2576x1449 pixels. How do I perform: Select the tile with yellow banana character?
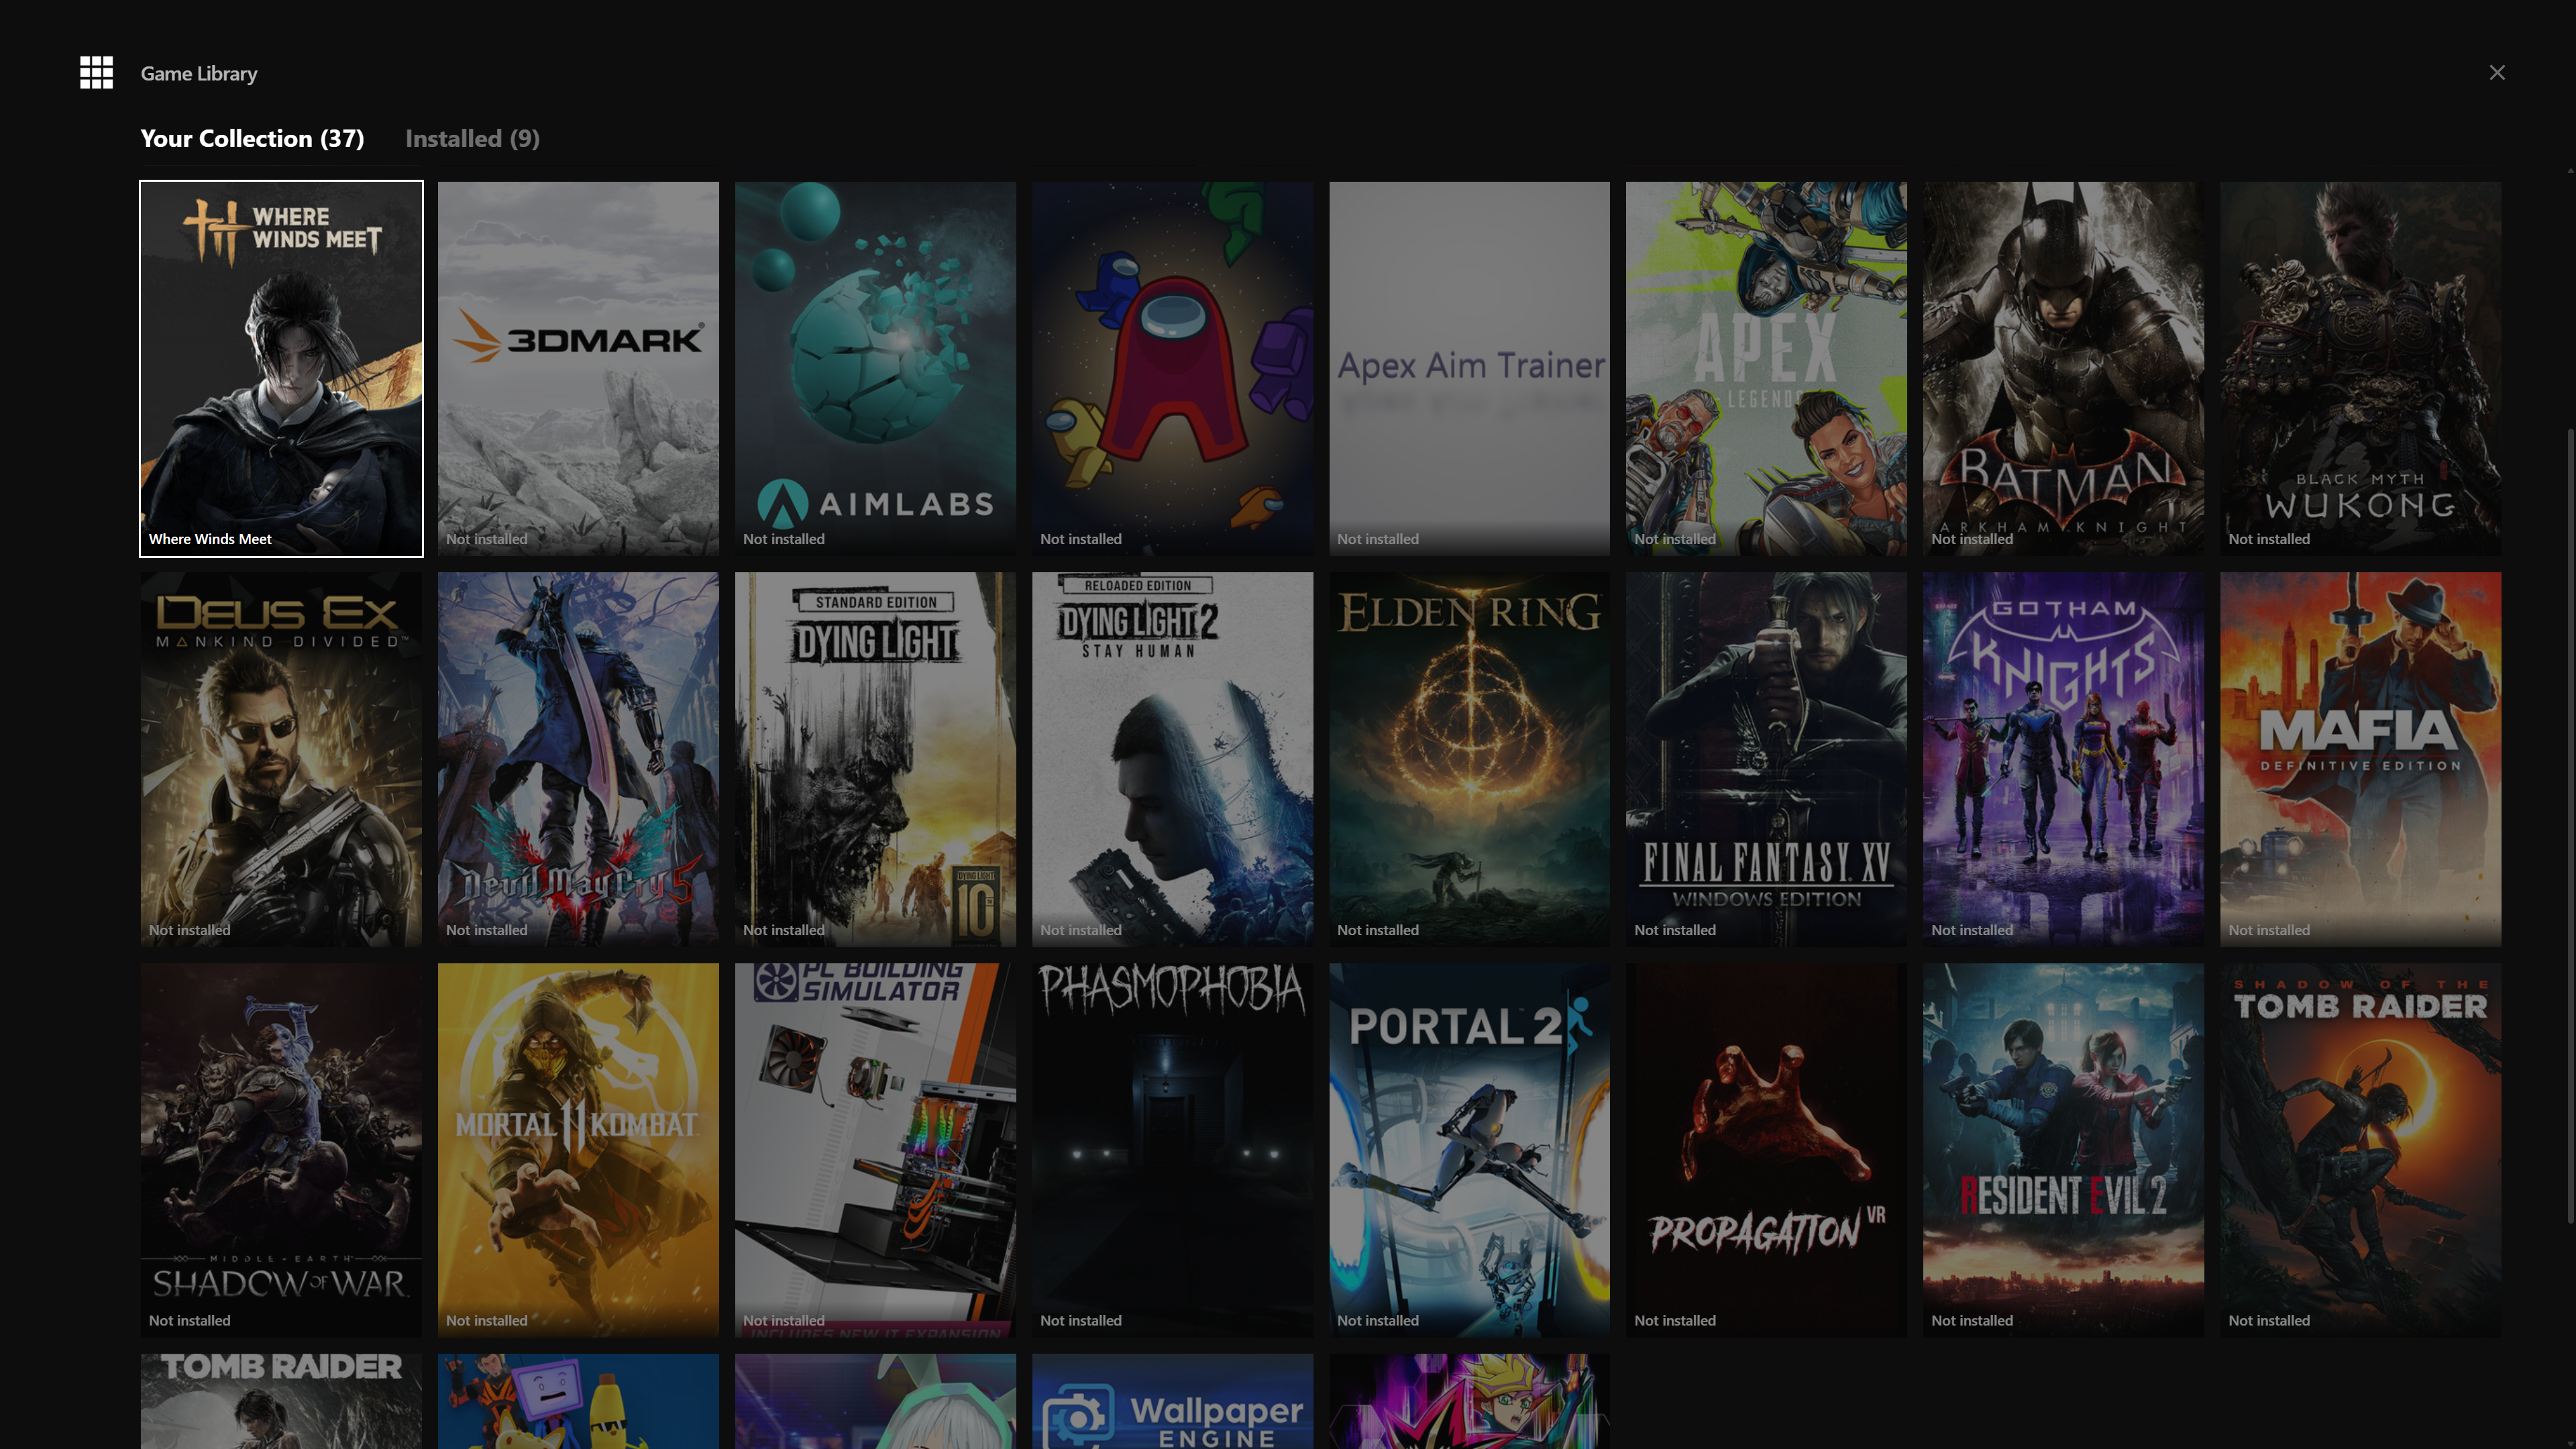coord(578,1401)
